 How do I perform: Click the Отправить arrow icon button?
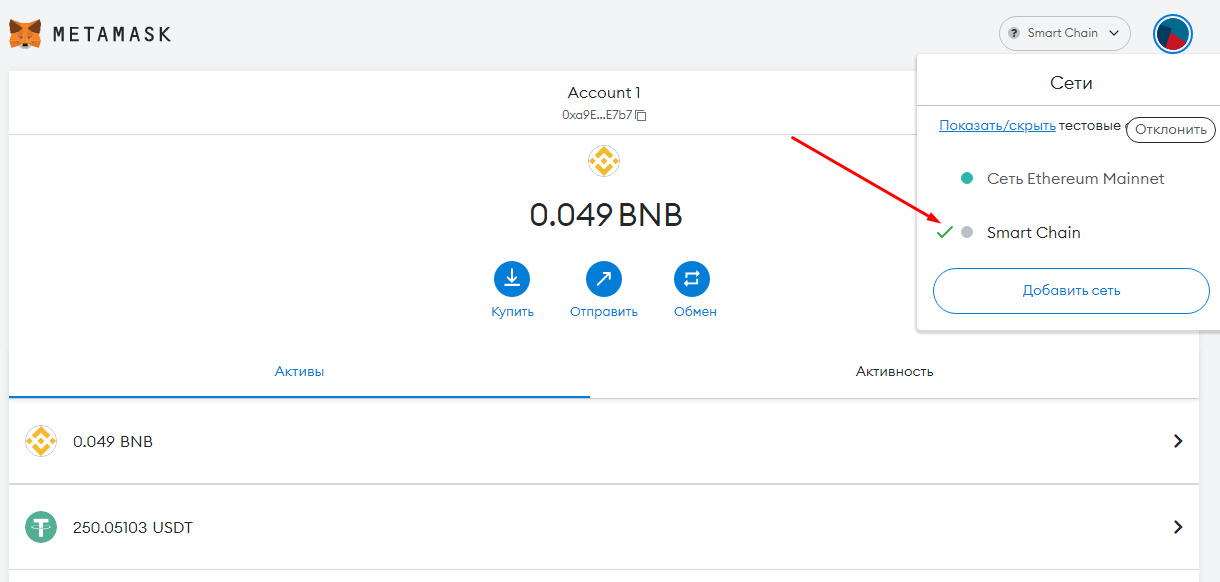point(603,279)
